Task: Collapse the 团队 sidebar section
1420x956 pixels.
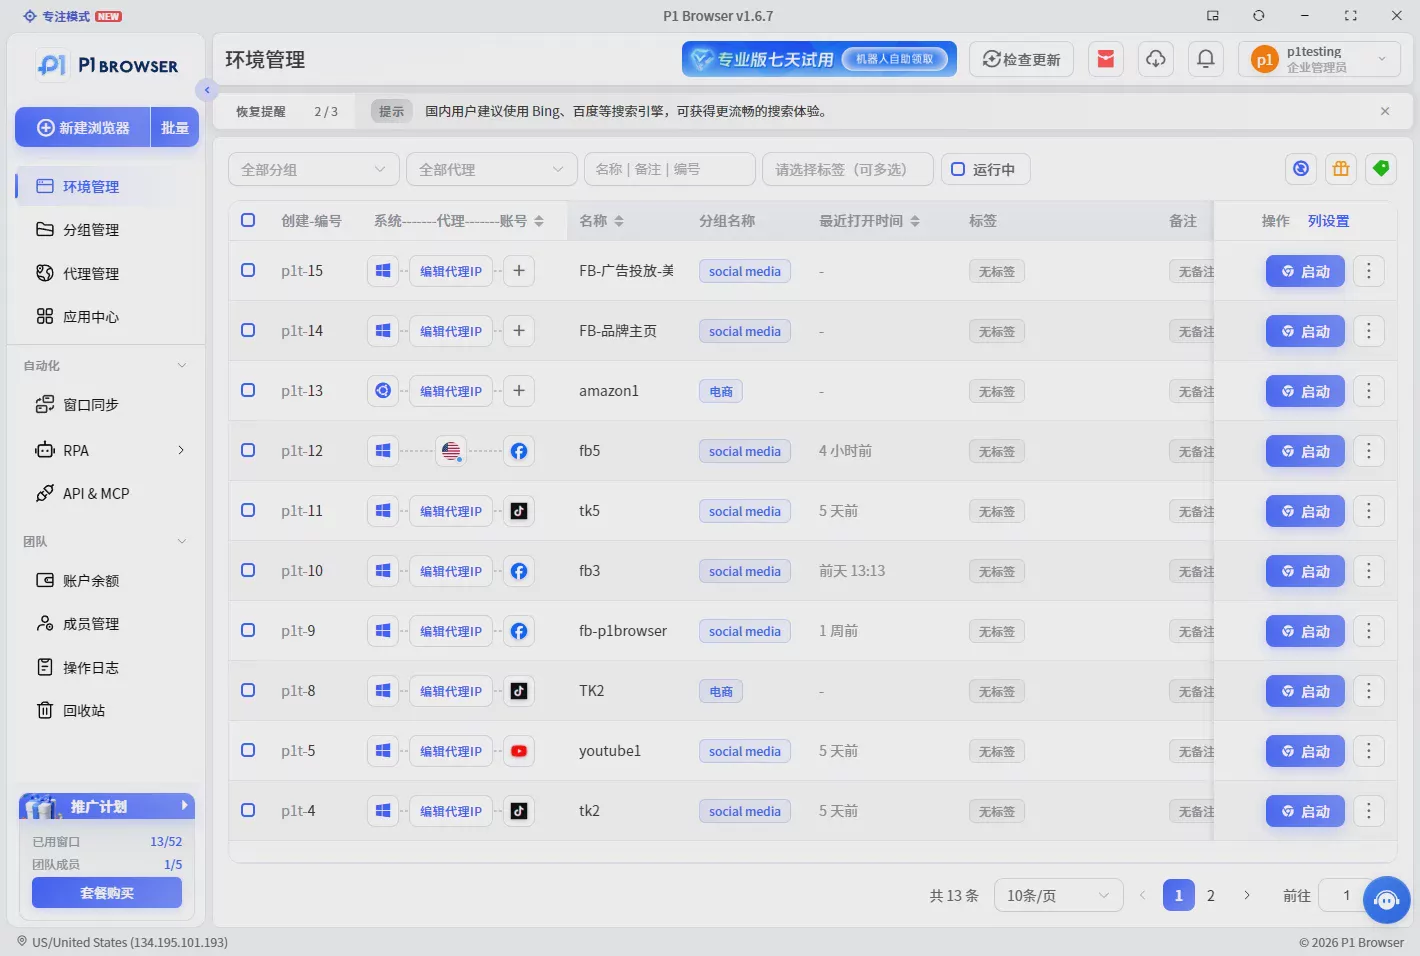Action: point(182,541)
